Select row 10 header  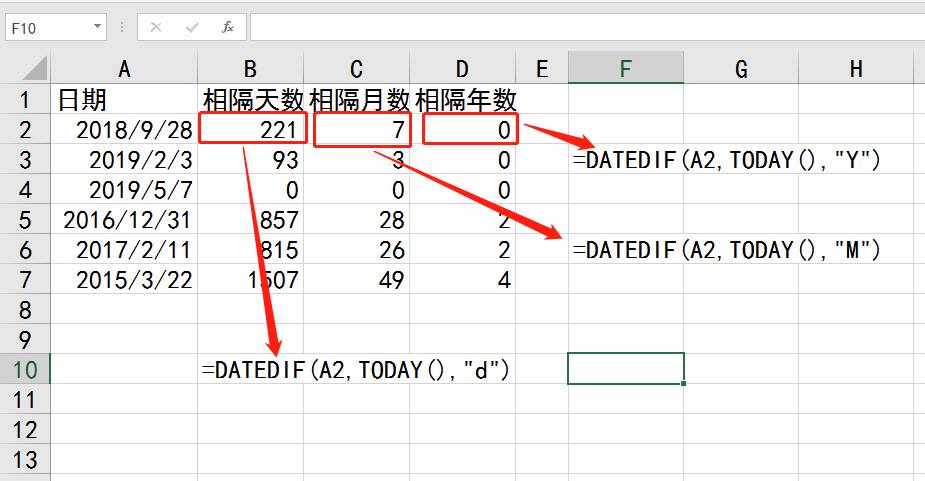(x=25, y=369)
